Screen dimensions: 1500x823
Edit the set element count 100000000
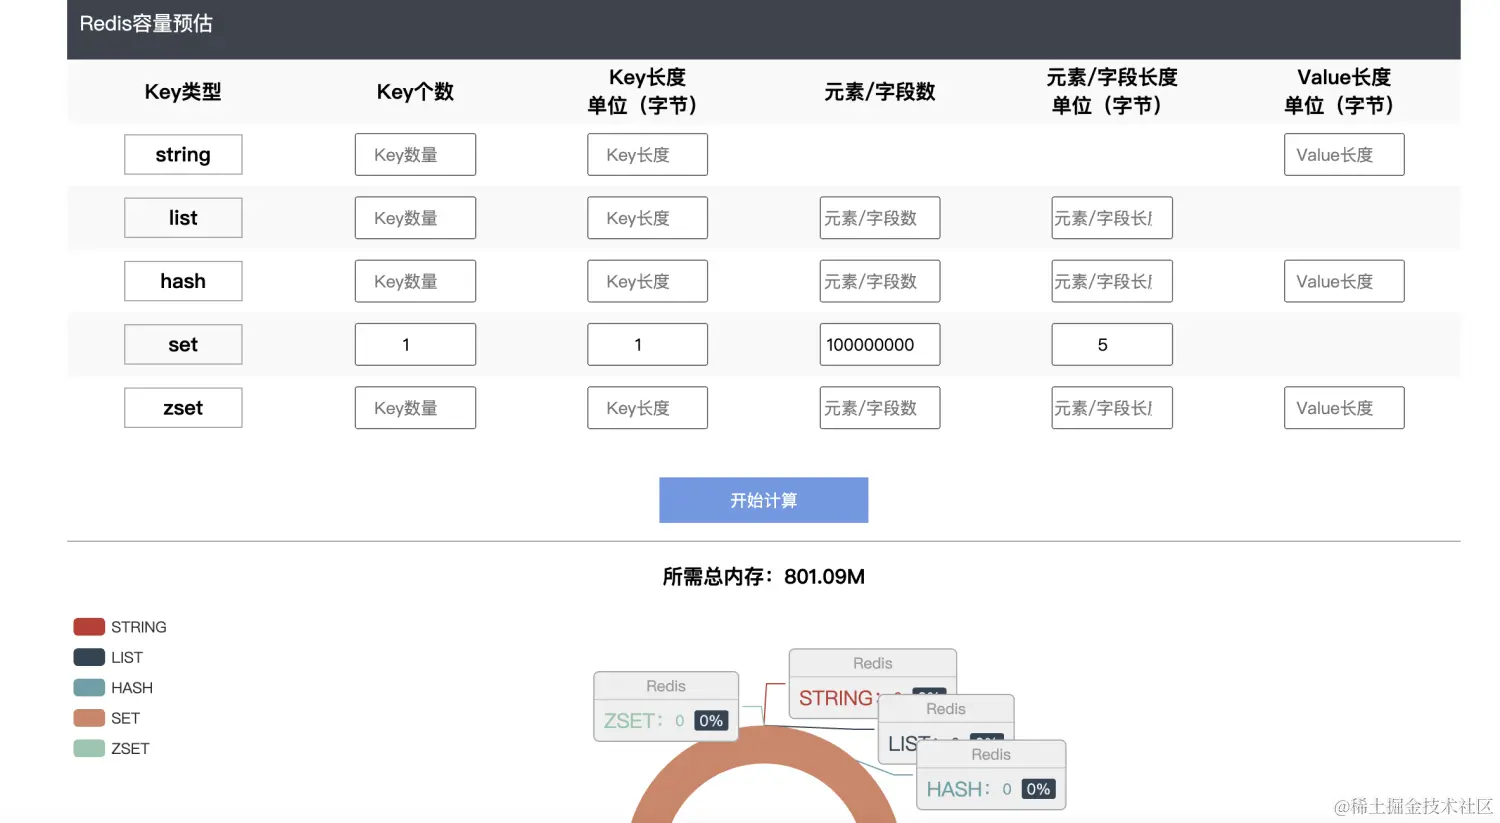(880, 345)
